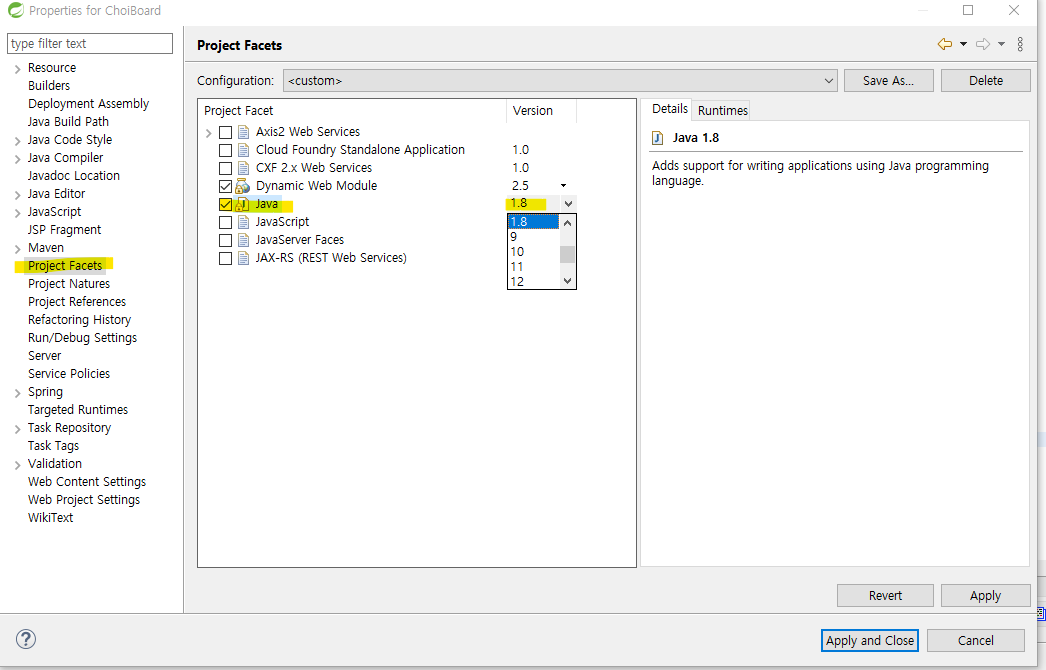
Task: Check the JavaServer Faces facet
Action: pos(225,240)
